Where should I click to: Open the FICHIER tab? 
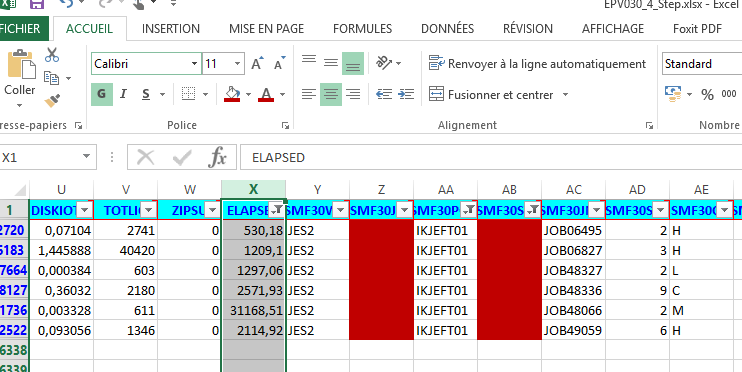[x=24, y=29]
